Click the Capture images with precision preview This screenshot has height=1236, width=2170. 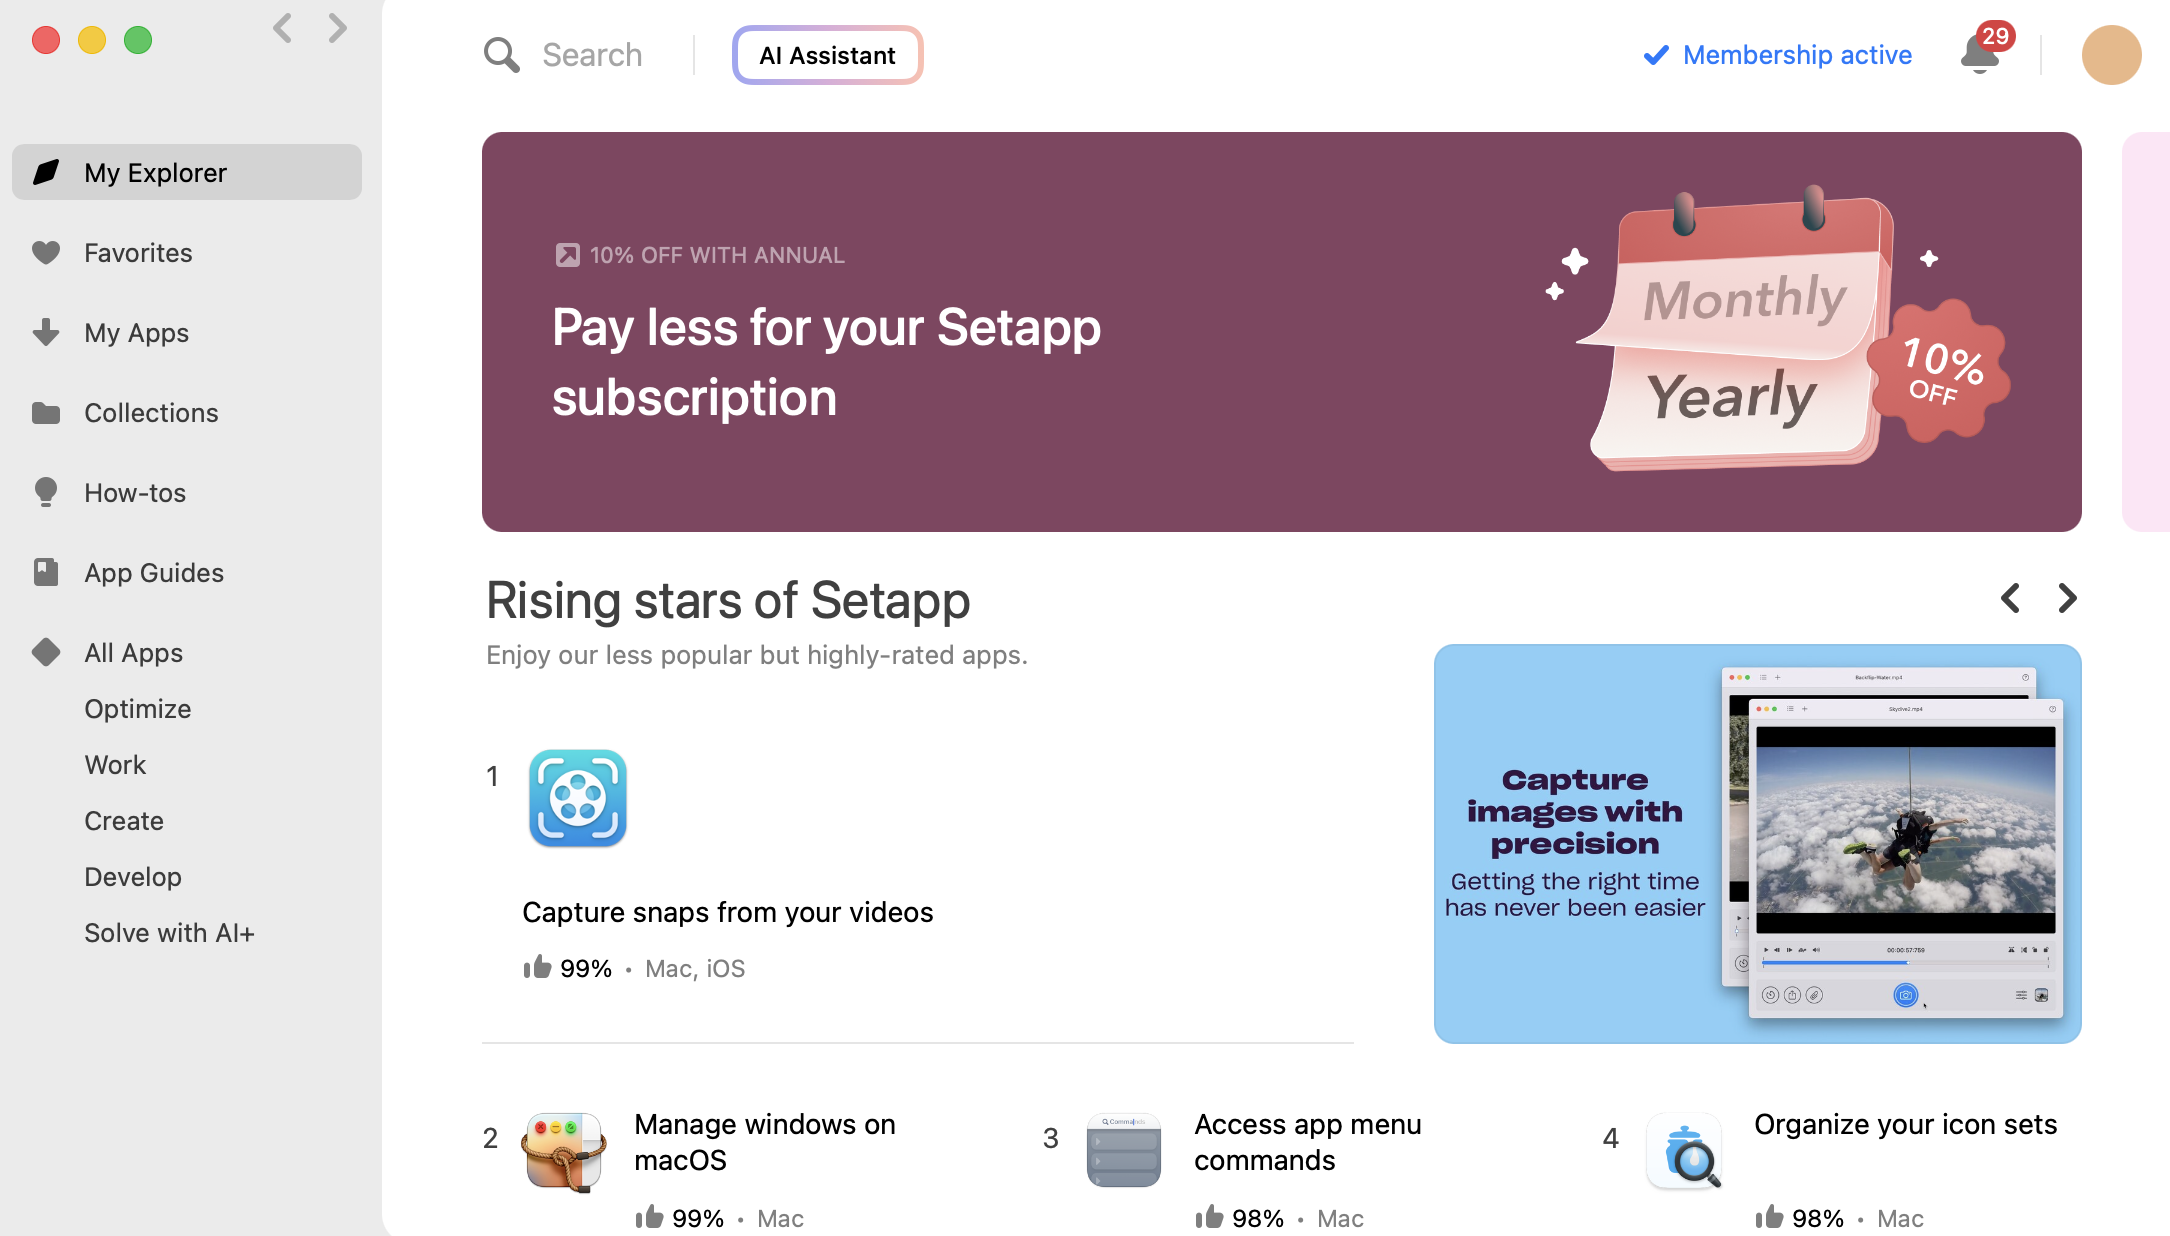click(1757, 843)
